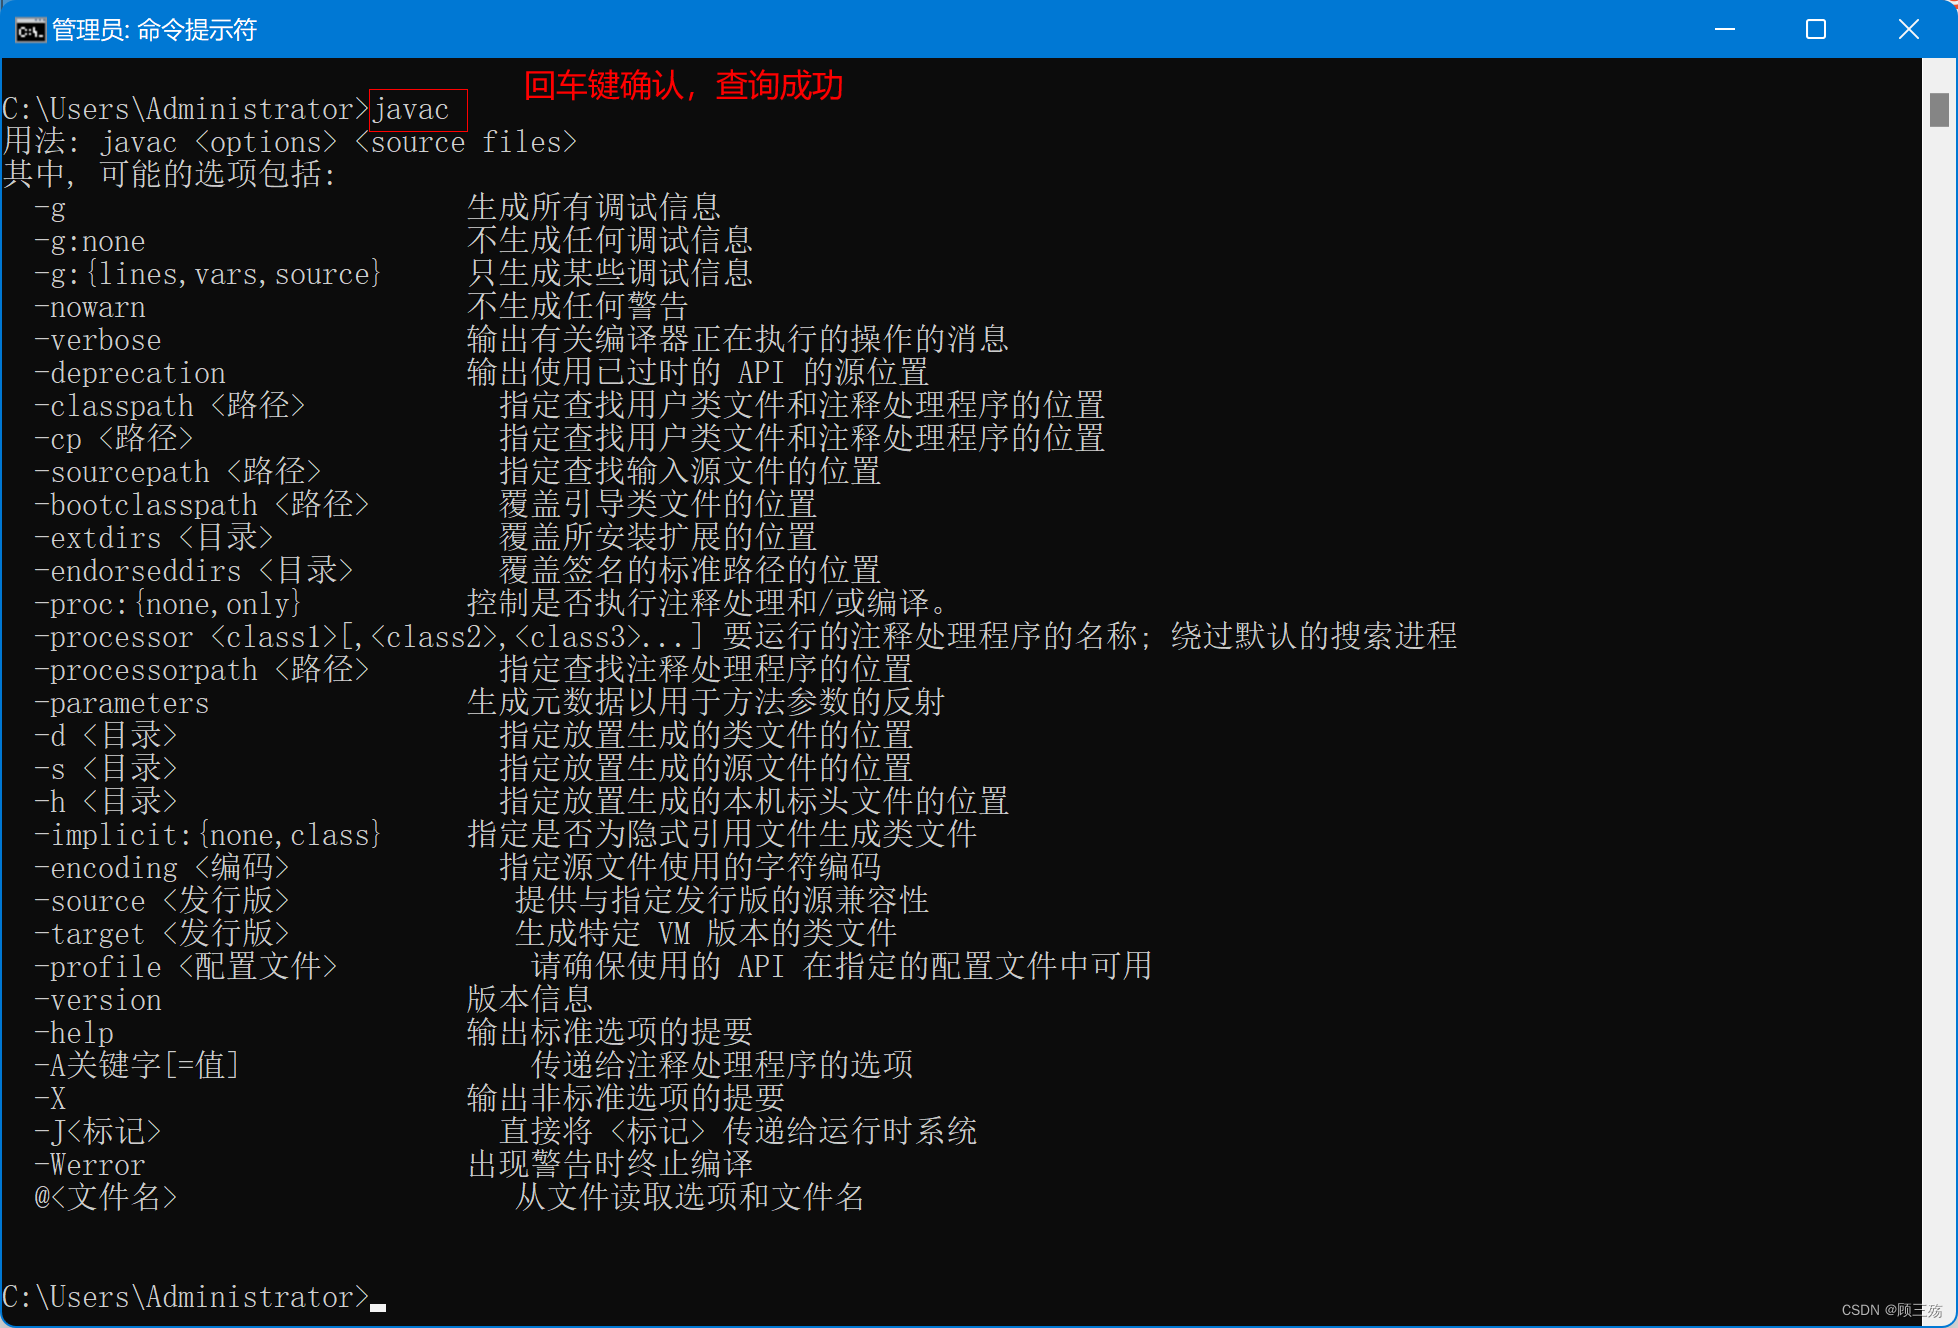This screenshot has width=1958, height=1328.
Task: Click the '@<文件名>' option text
Action: pos(105,1197)
